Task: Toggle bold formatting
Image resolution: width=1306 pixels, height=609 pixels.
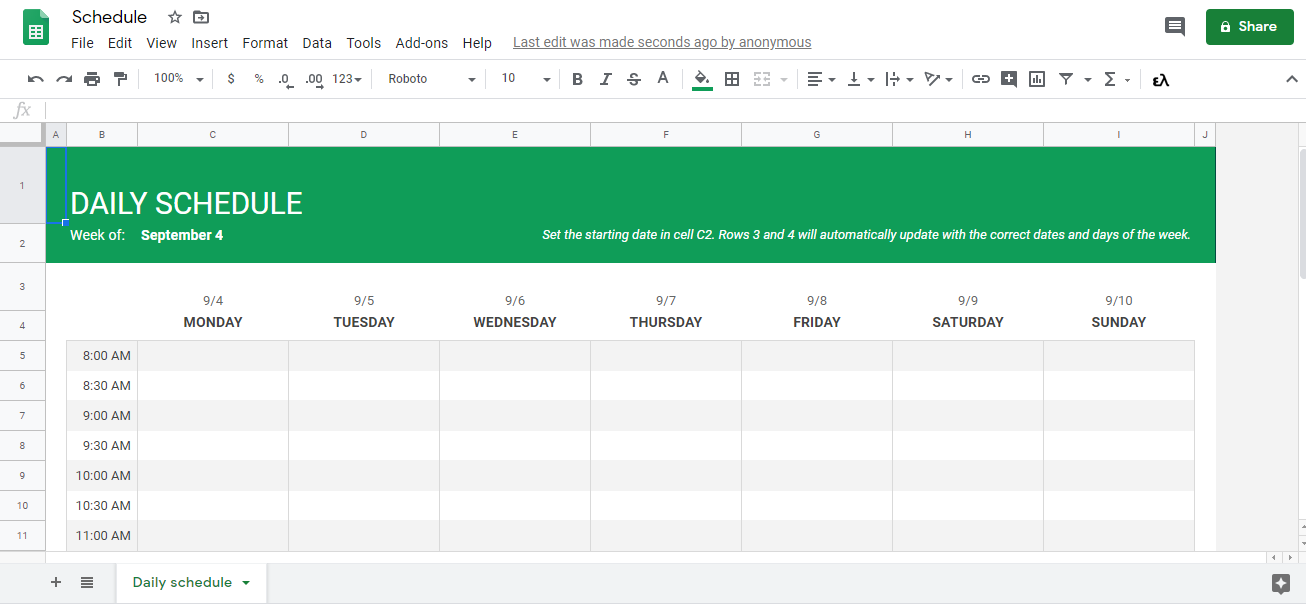Action: (577, 79)
